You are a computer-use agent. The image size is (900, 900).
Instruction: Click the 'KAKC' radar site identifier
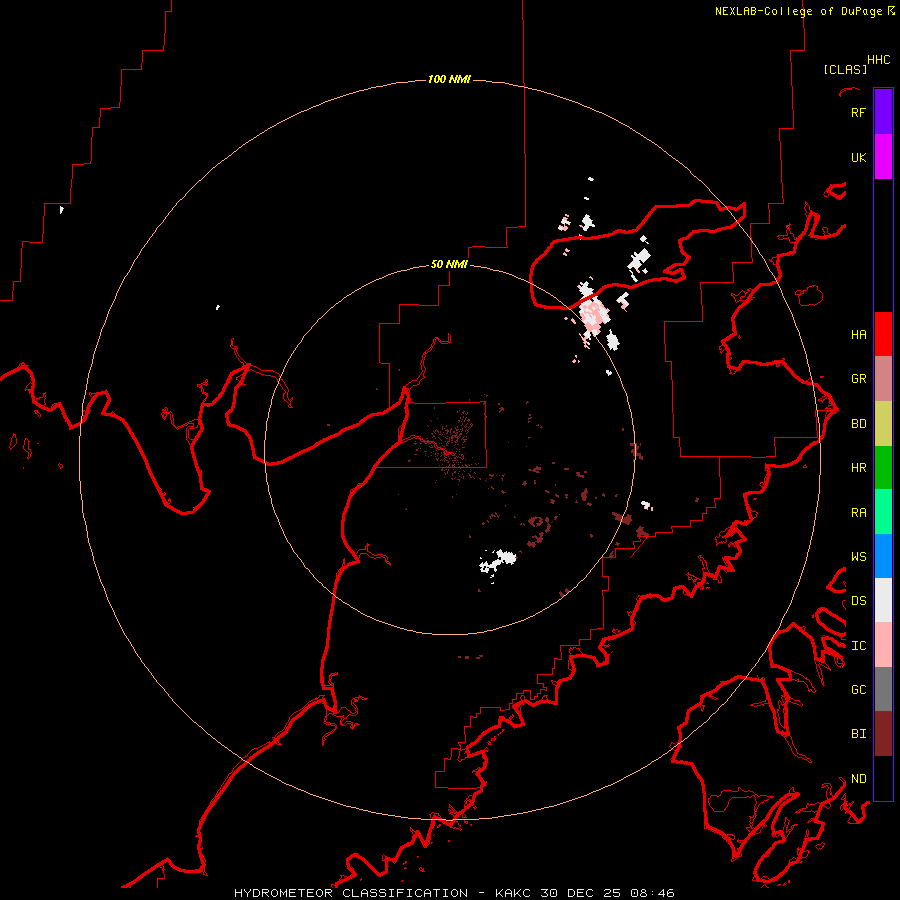coord(513,893)
